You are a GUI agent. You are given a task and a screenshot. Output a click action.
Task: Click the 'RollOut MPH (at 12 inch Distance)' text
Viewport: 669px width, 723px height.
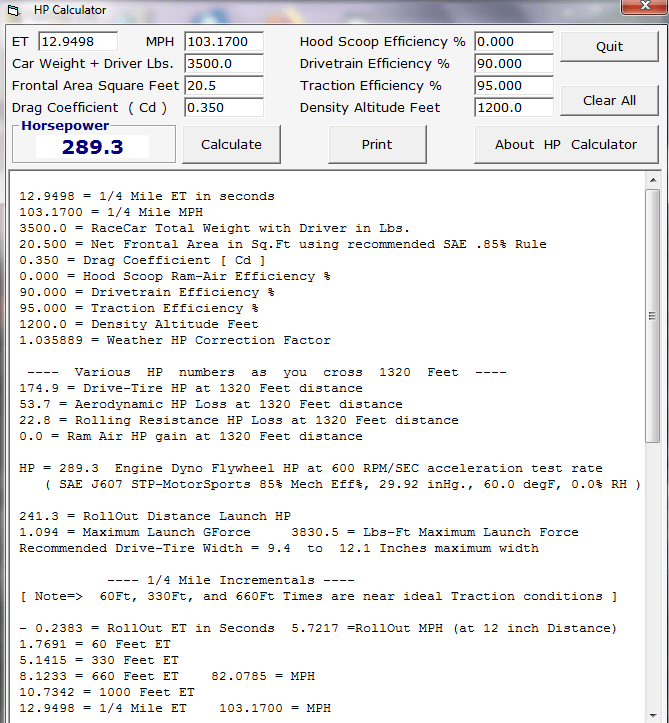click(454, 628)
